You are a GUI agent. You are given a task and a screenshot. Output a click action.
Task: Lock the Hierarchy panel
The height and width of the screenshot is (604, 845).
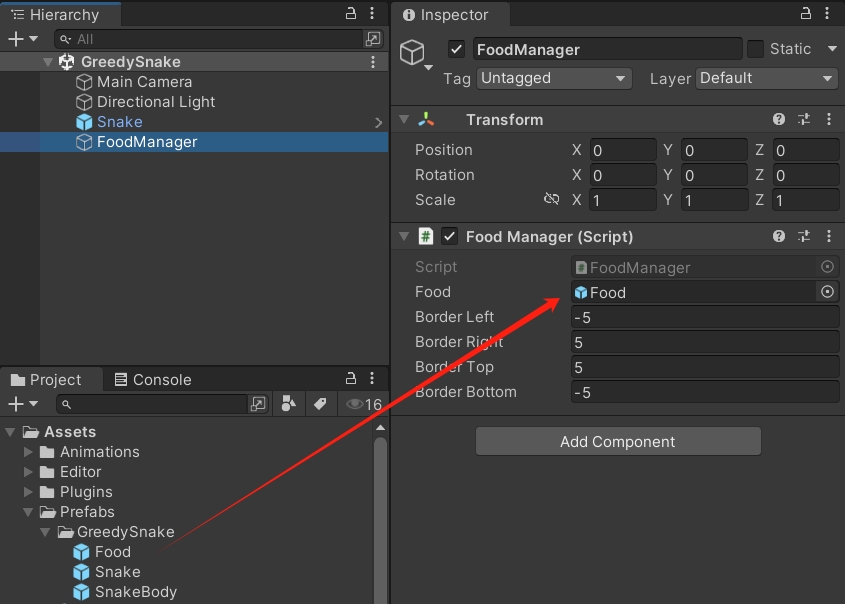[x=351, y=13]
